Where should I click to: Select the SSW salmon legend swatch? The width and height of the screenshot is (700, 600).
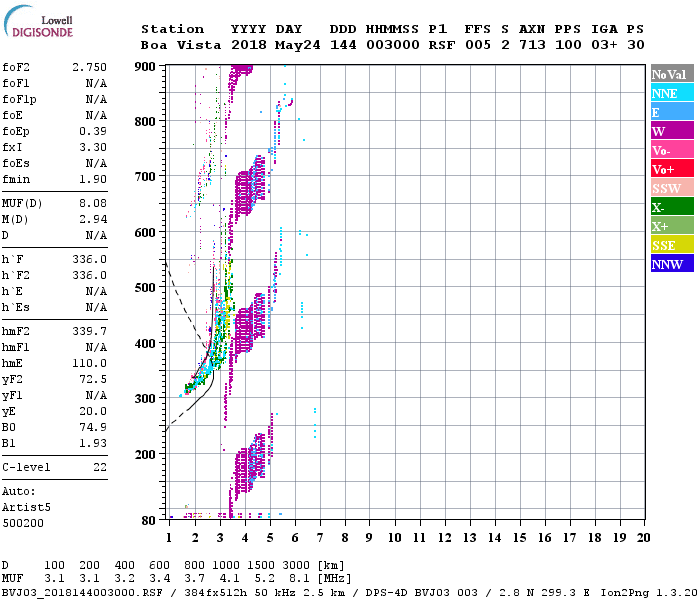click(672, 188)
